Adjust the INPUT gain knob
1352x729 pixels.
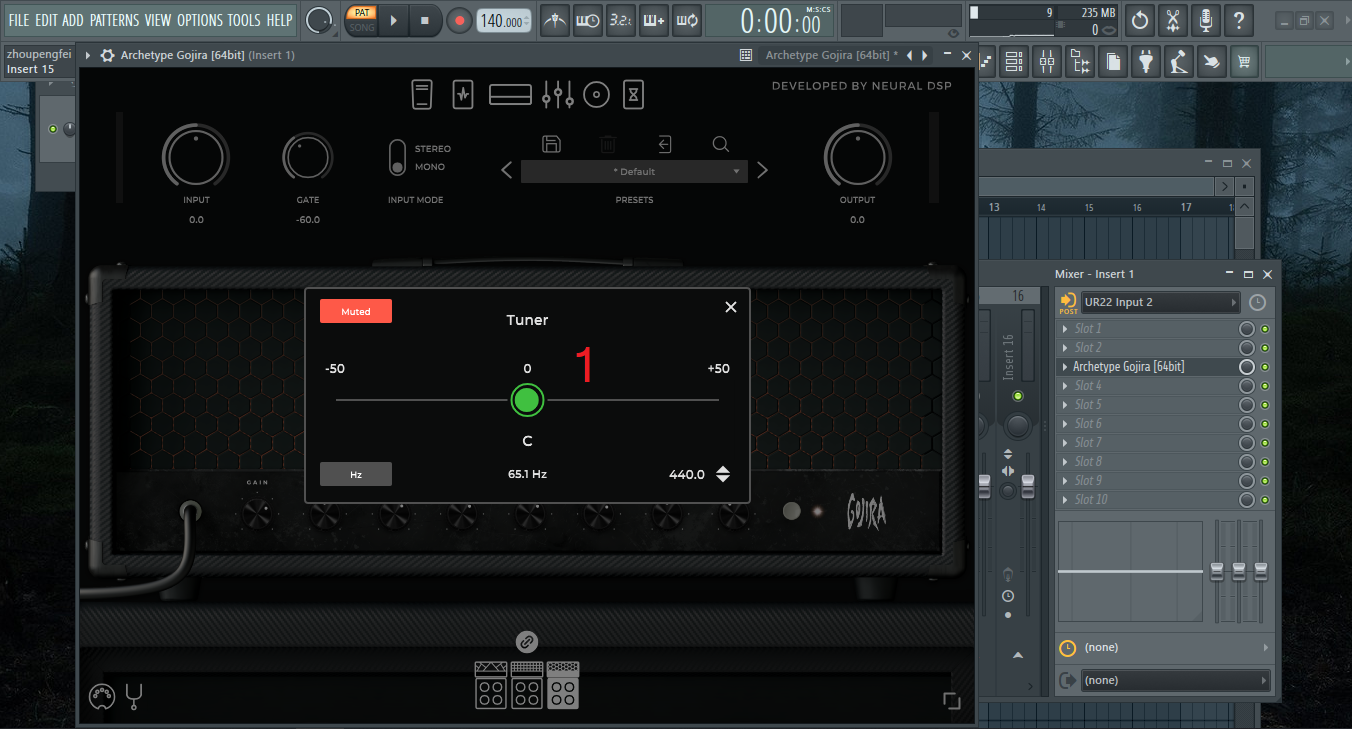coord(196,157)
